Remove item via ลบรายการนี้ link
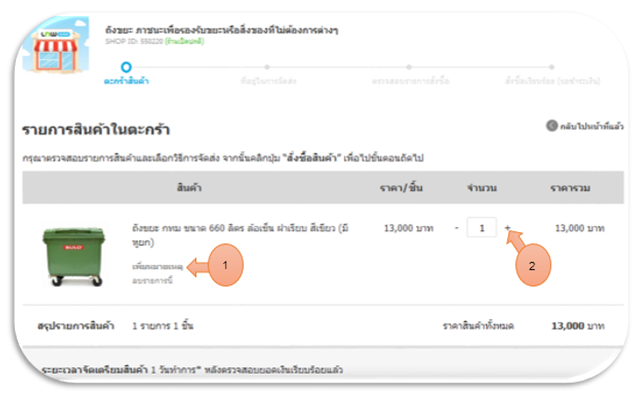Viewport: 642px width, 398px height. pyautogui.click(x=152, y=280)
